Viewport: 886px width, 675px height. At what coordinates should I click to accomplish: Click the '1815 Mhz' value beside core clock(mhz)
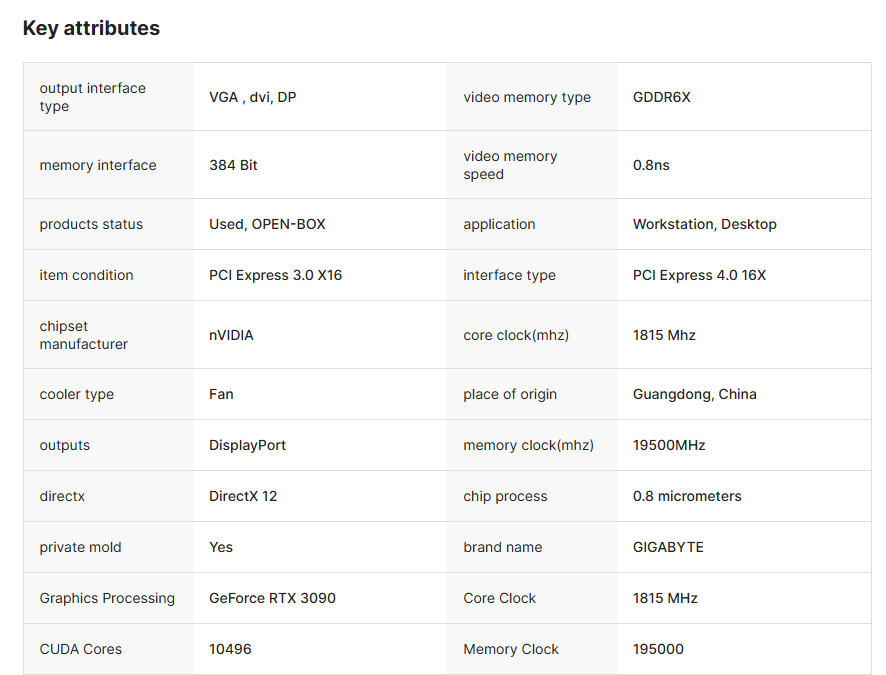click(x=664, y=335)
